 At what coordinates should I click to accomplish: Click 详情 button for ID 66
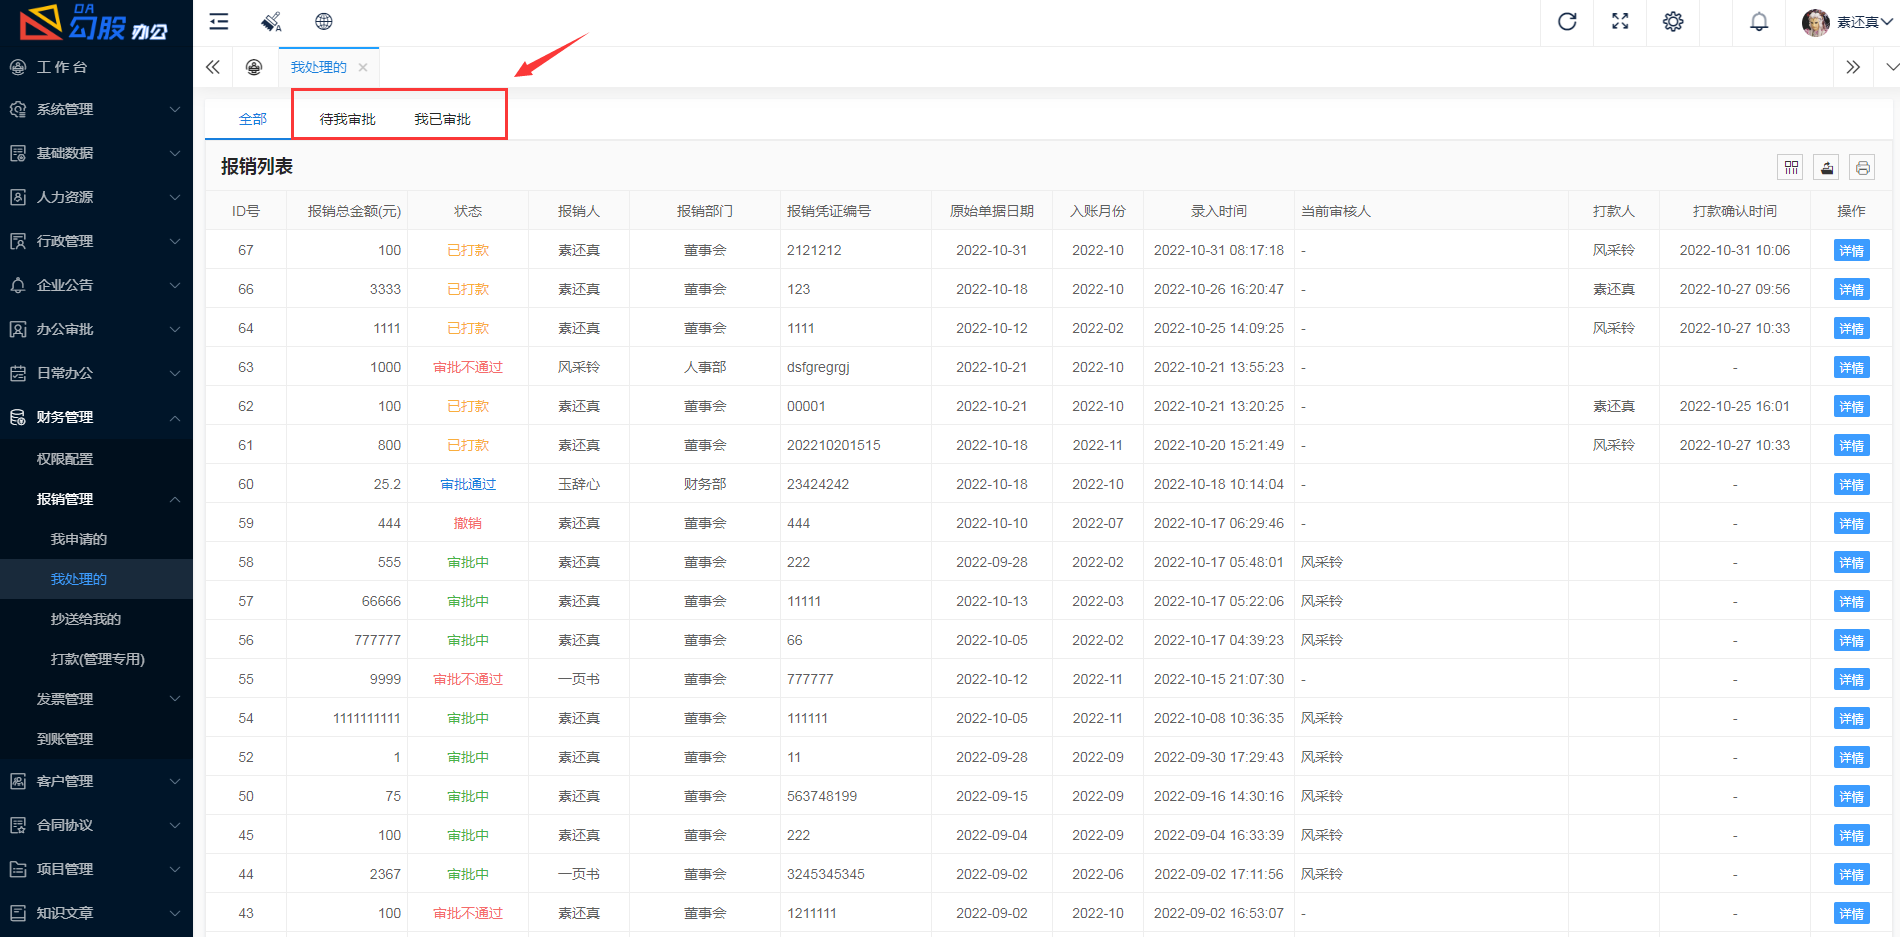click(x=1851, y=290)
